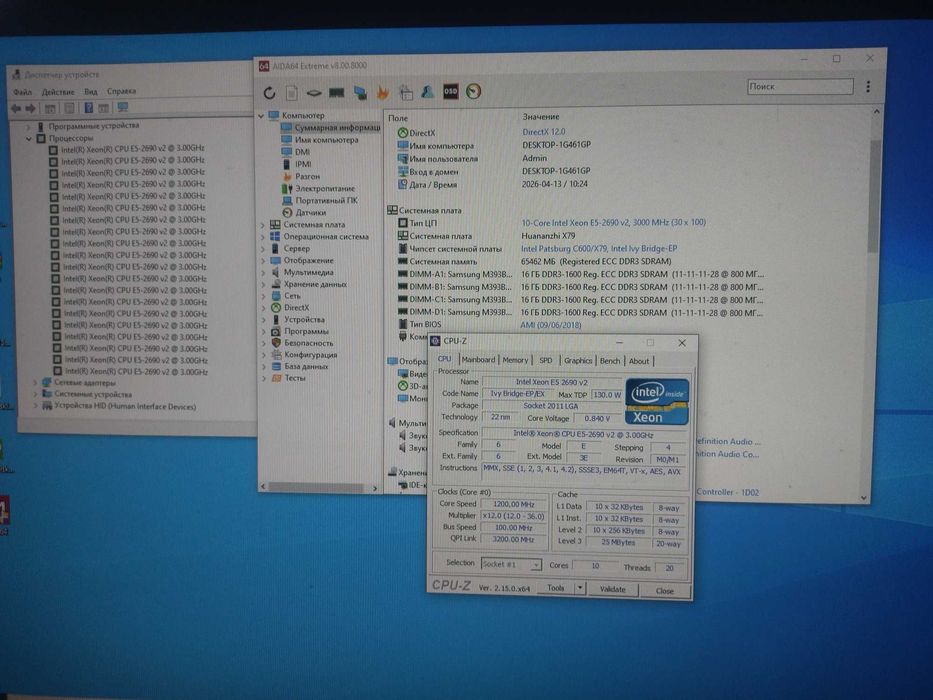Viewport: 933px width, 700px height.
Task: Open Действие menu in Device Manager
Action: tap(58, 92)
